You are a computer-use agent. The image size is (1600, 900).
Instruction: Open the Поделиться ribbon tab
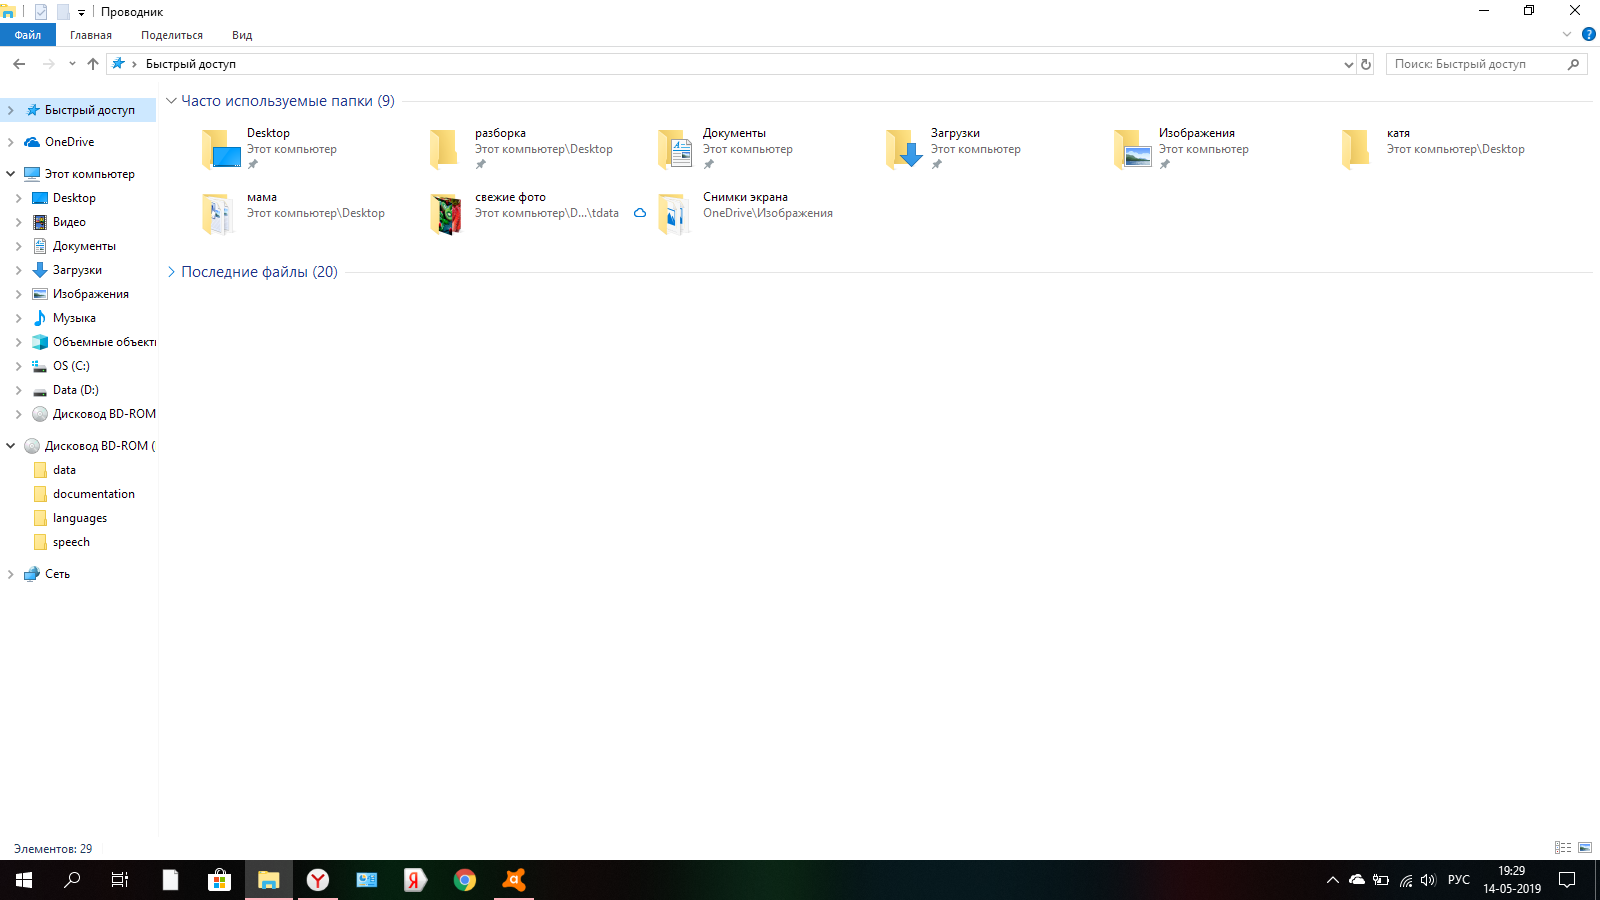click(172, 35)
